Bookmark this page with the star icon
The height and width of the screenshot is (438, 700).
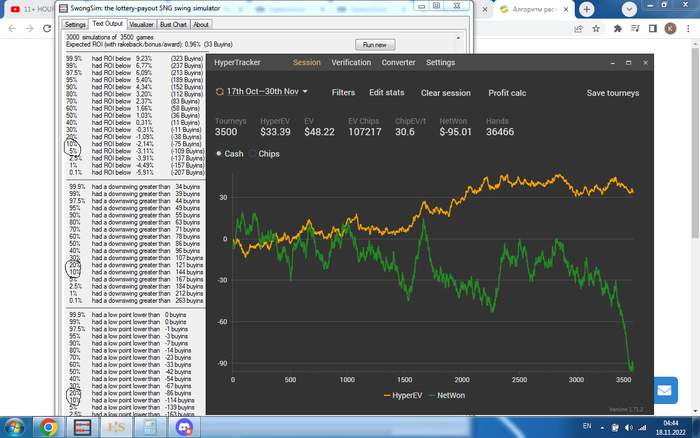tap(596, 29)
